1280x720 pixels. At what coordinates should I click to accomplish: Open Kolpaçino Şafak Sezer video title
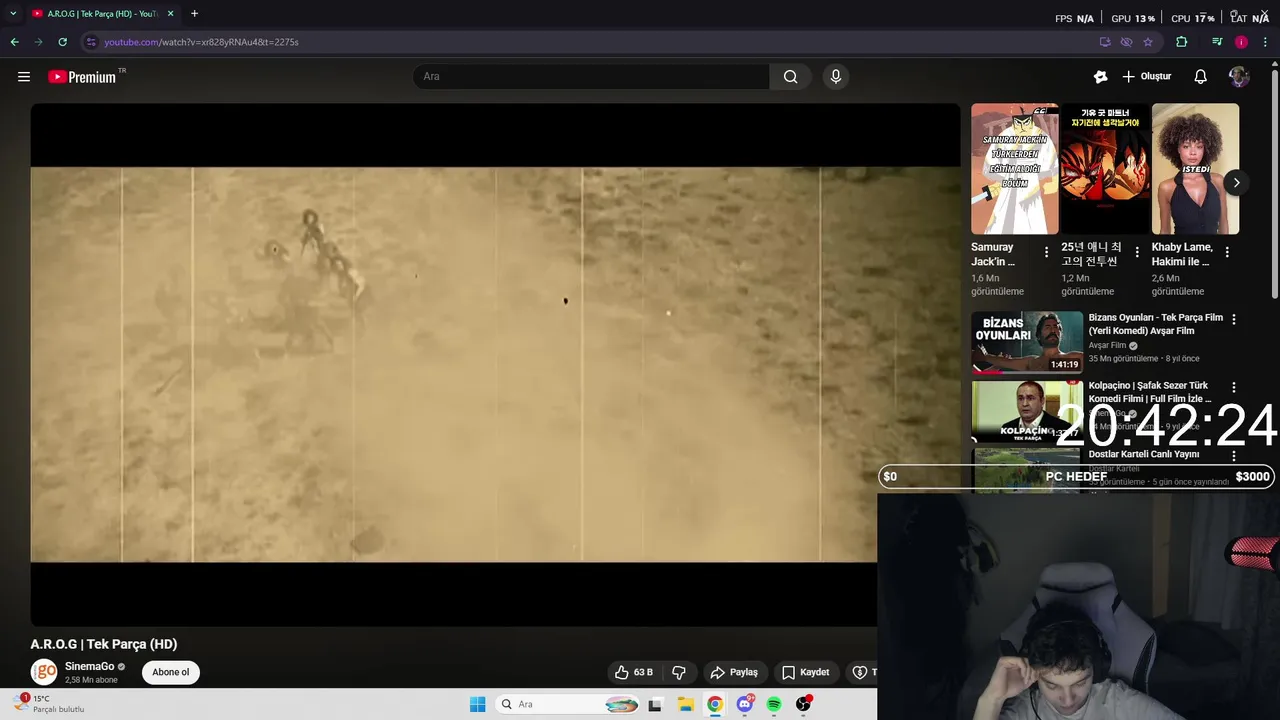pos(1150,392)
